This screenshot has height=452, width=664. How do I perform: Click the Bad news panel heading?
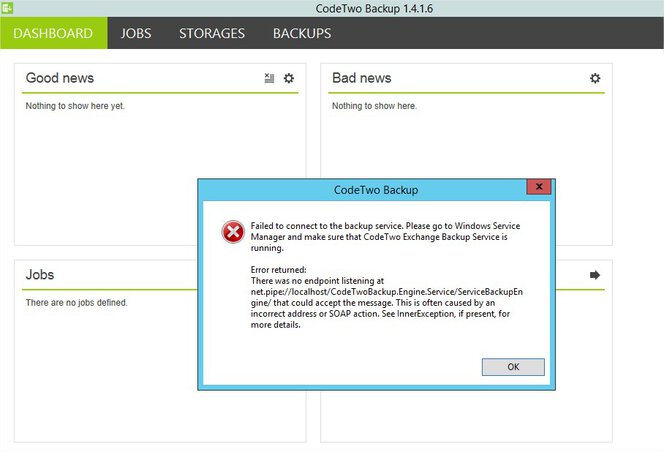click(x=362, y=78)
